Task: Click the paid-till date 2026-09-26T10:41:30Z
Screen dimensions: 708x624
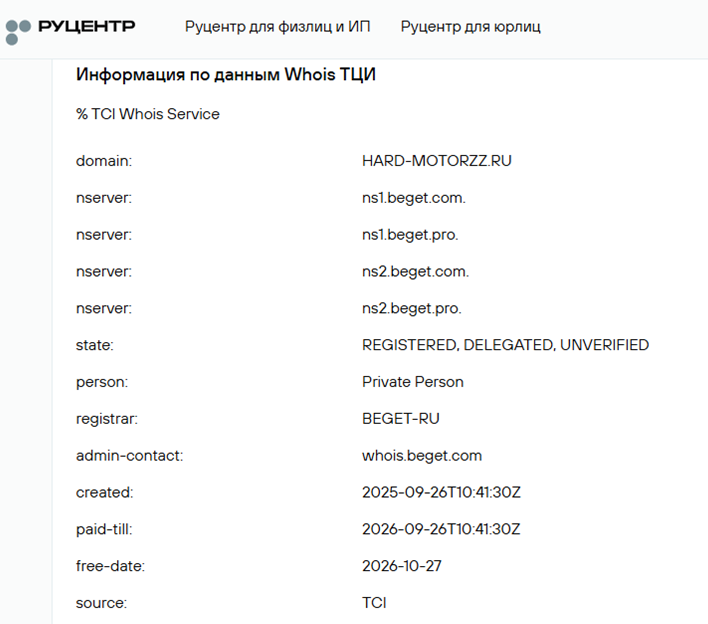Action: pyautogui.click(x=441, y=529)
